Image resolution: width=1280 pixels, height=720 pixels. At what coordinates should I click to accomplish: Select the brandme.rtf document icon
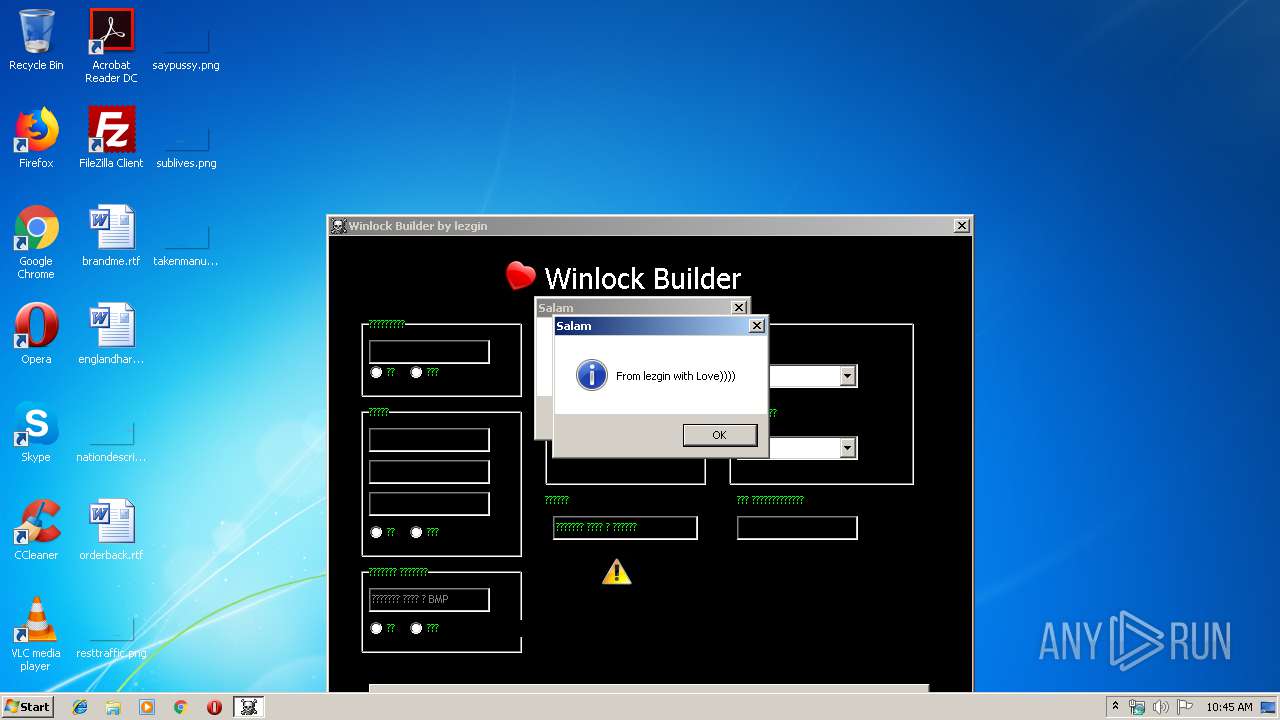click(111, 236)
